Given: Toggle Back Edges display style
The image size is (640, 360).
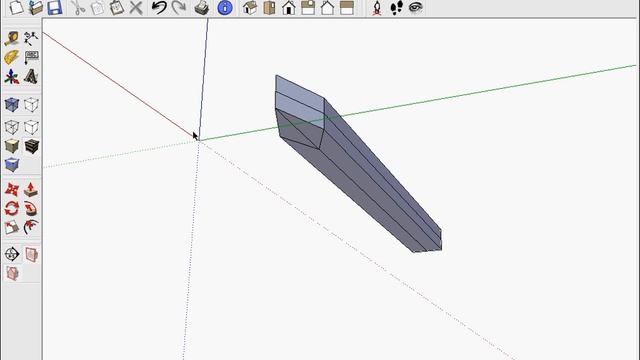Looking at the screenshot, I should [x=31, y=104].
